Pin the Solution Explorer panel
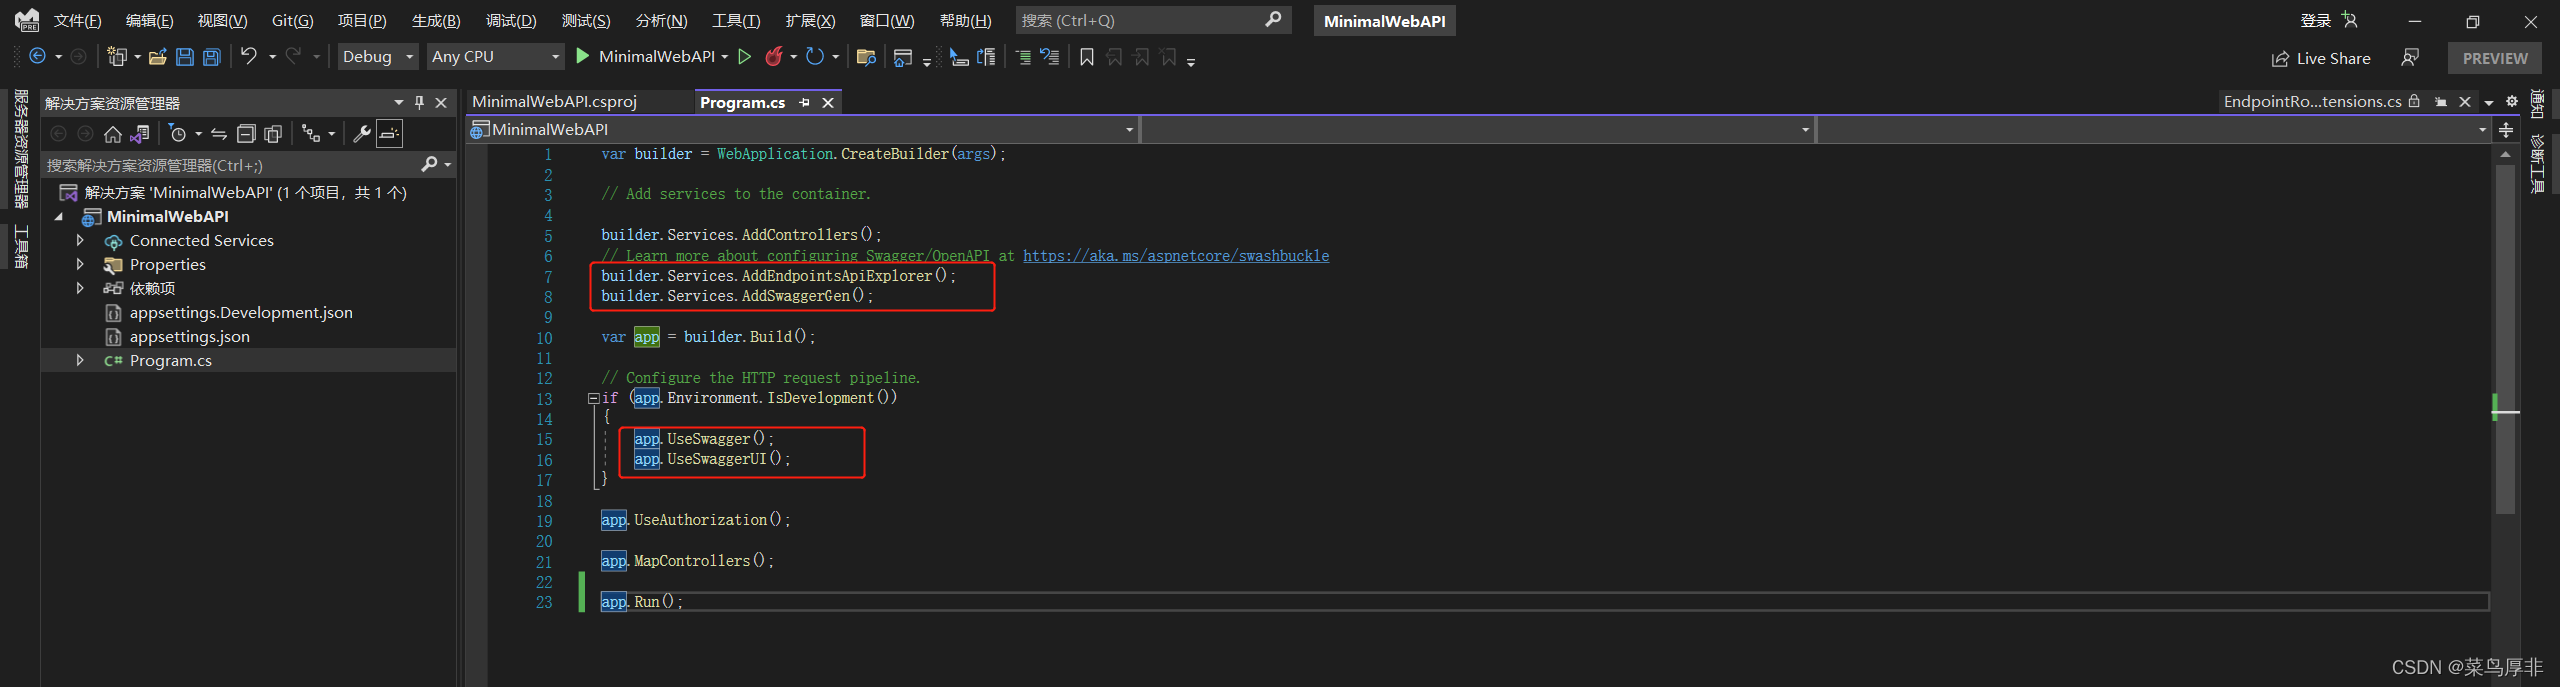The width and height of the screenshot is (2560, 687). (419, 102)
